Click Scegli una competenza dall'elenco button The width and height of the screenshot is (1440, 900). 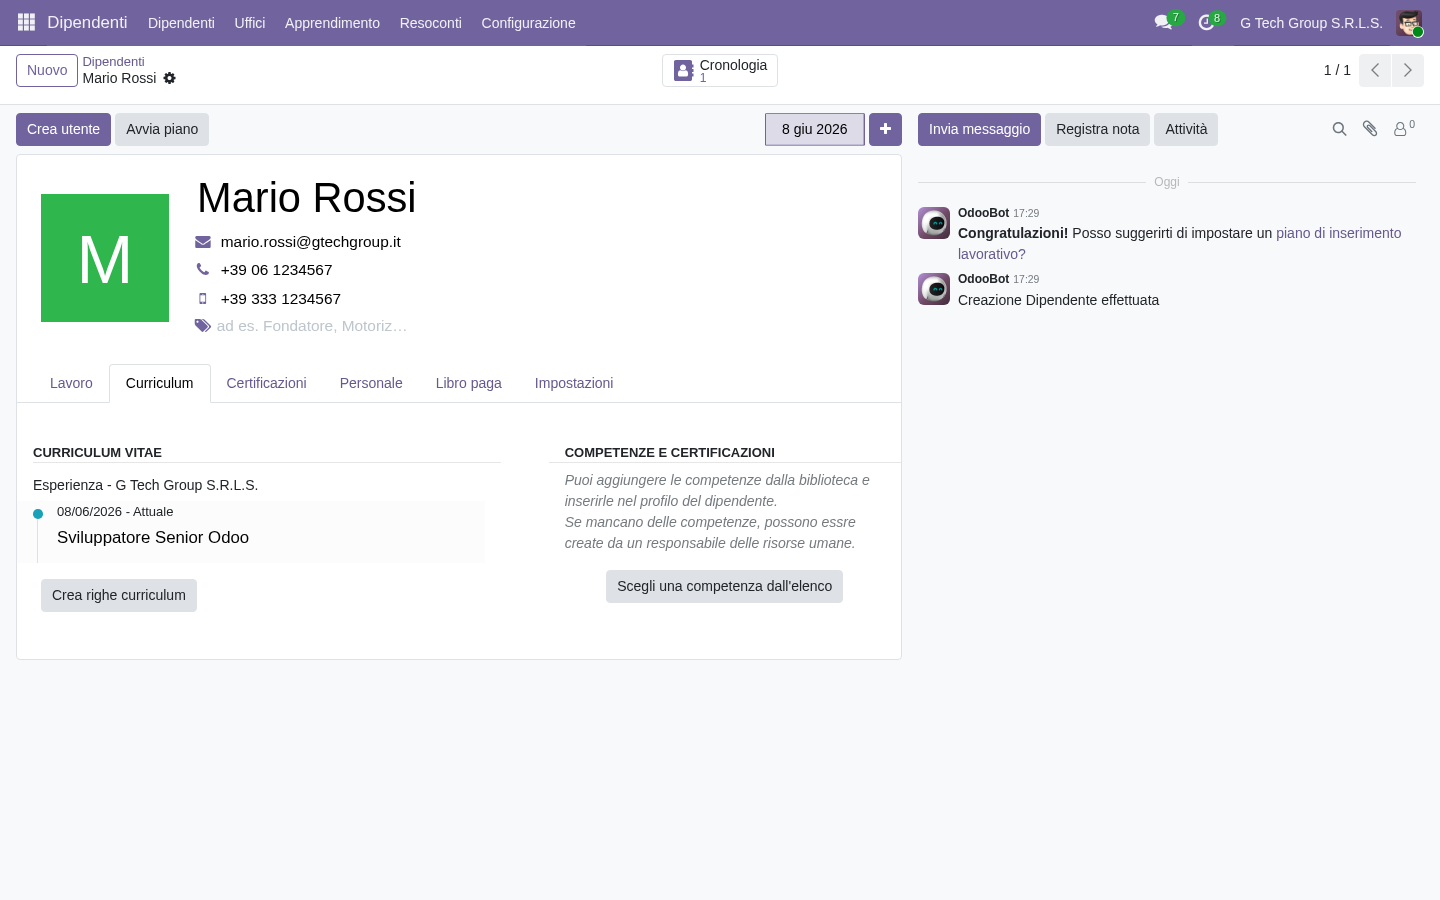(x=724, y=586)
